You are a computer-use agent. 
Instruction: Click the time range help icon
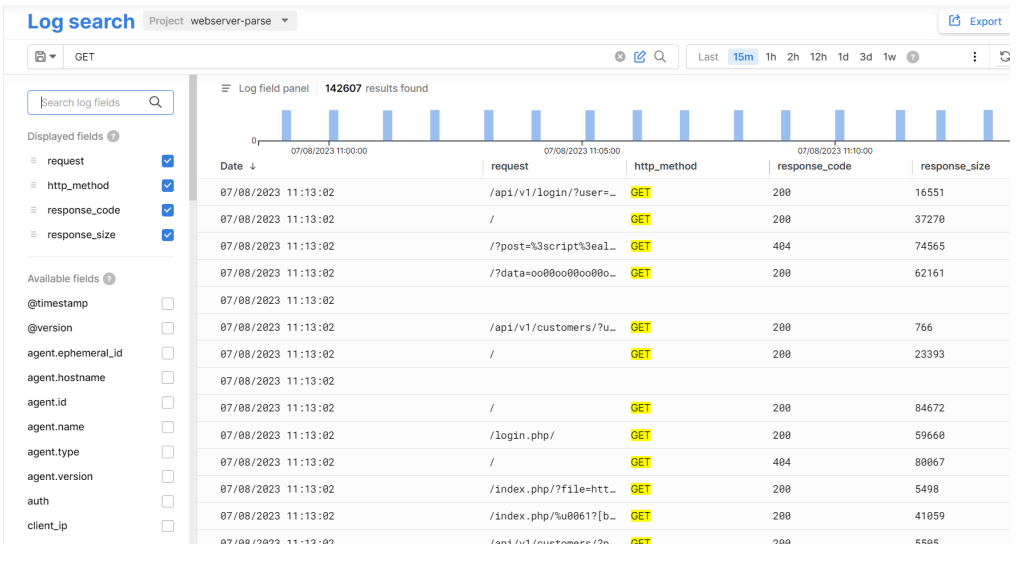pos(912,57)
